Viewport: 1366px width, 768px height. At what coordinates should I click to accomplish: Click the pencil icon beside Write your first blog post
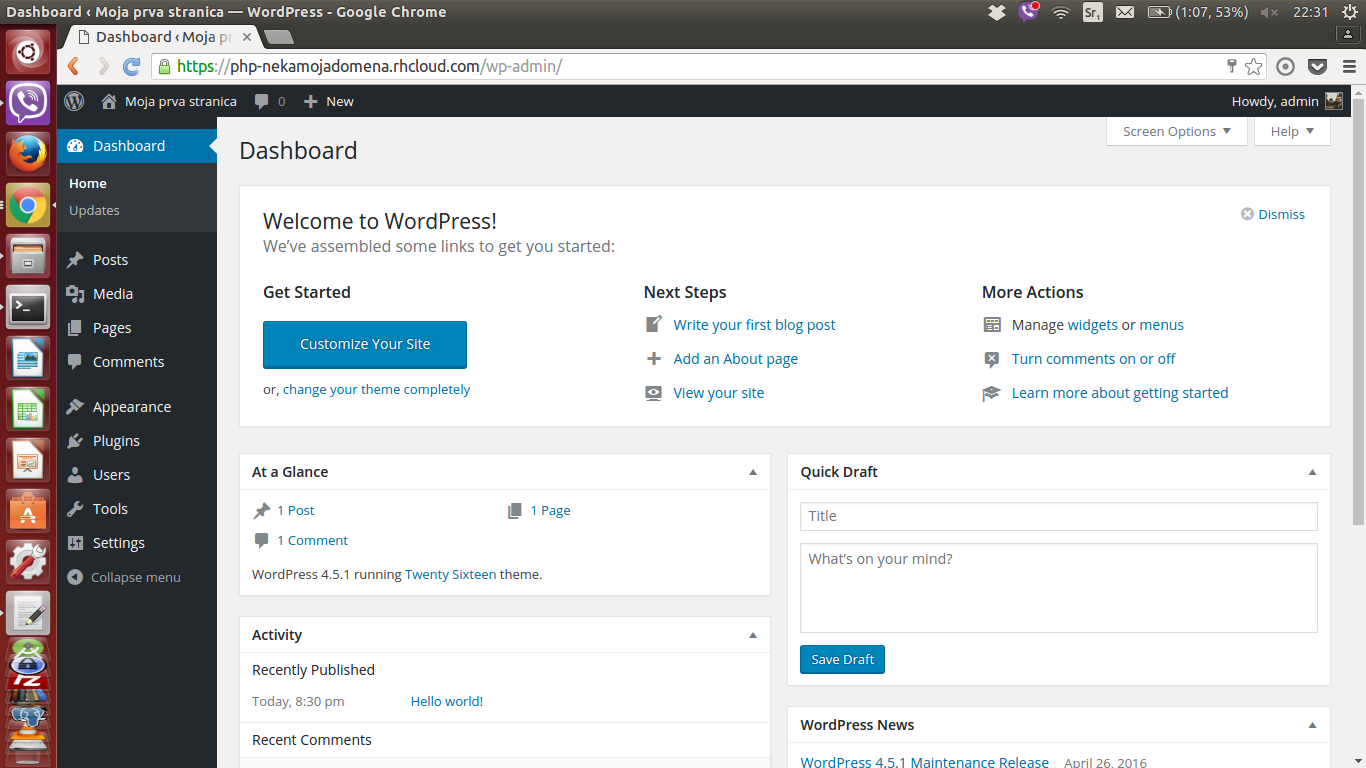[654, 325]
